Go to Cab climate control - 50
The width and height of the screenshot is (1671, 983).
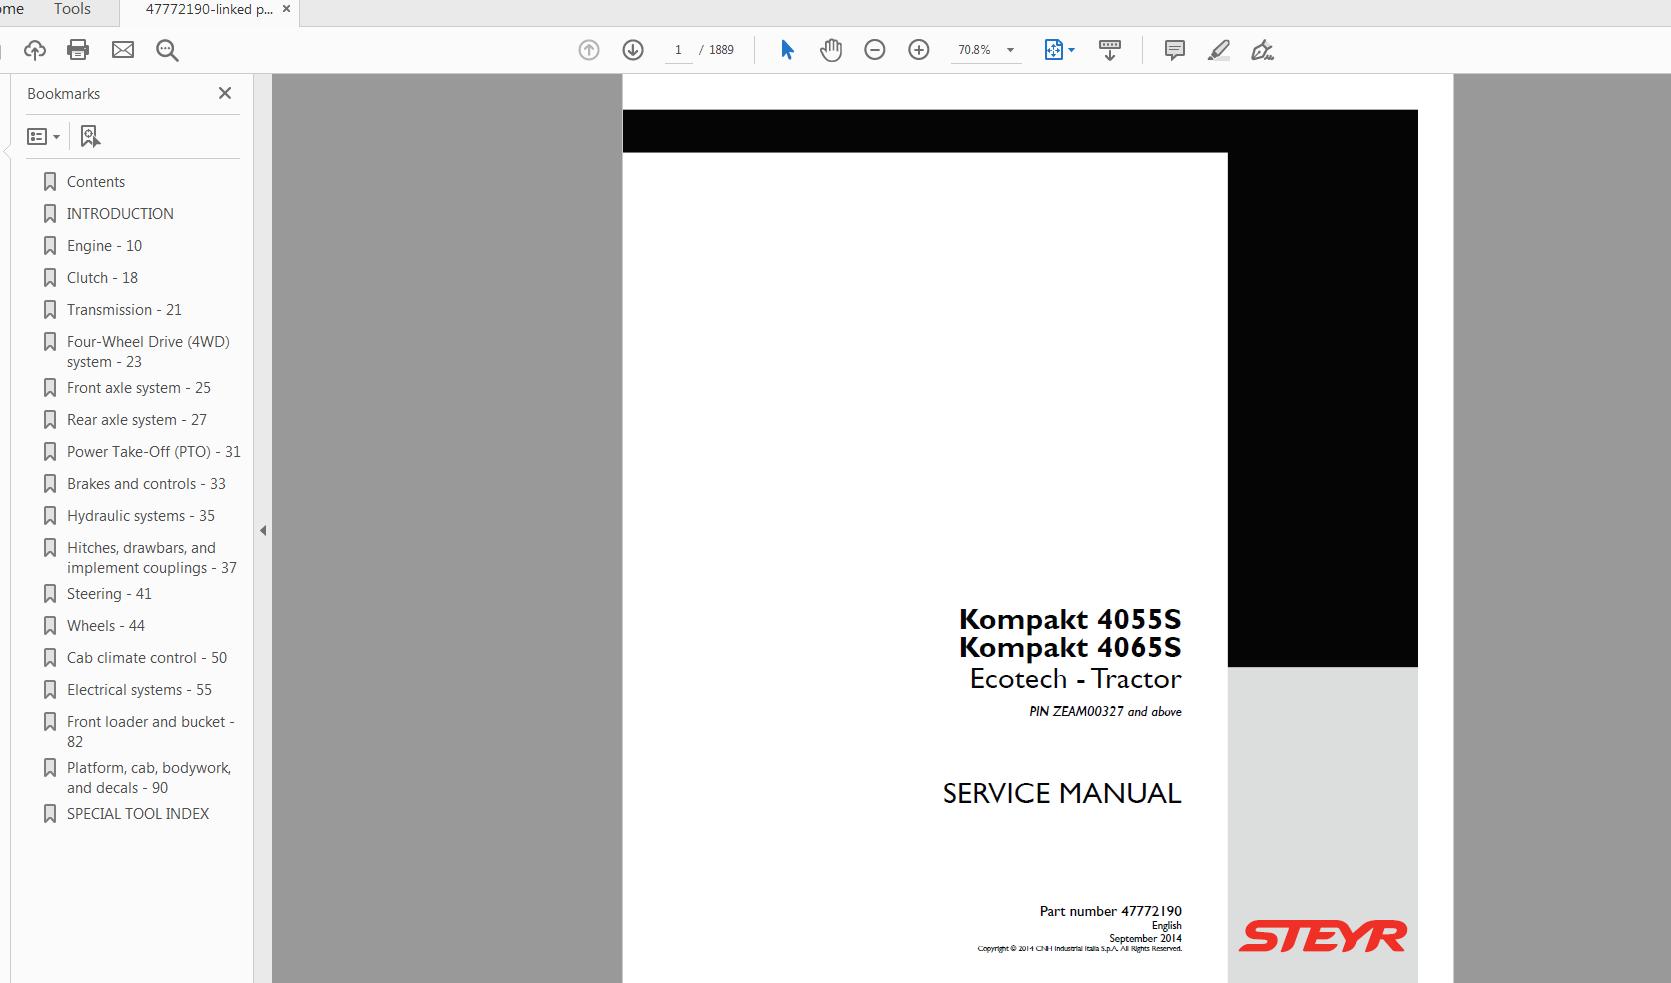pos(147,658)
